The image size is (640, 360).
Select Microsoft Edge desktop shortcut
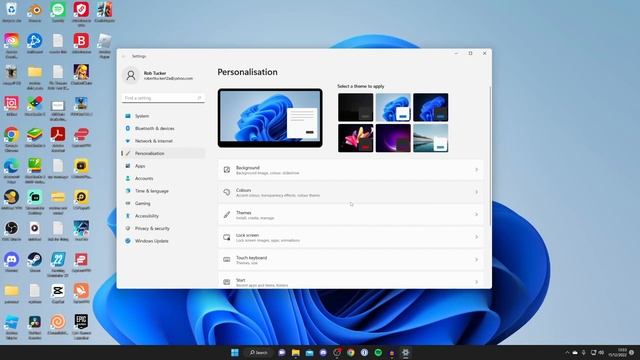11,170
